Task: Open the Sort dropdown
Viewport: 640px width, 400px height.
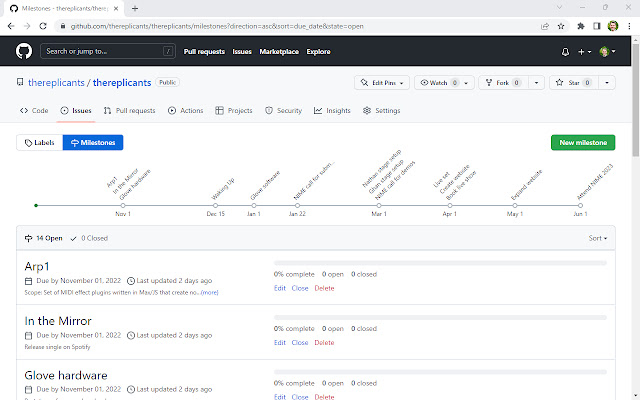Action: pos(597,239)
